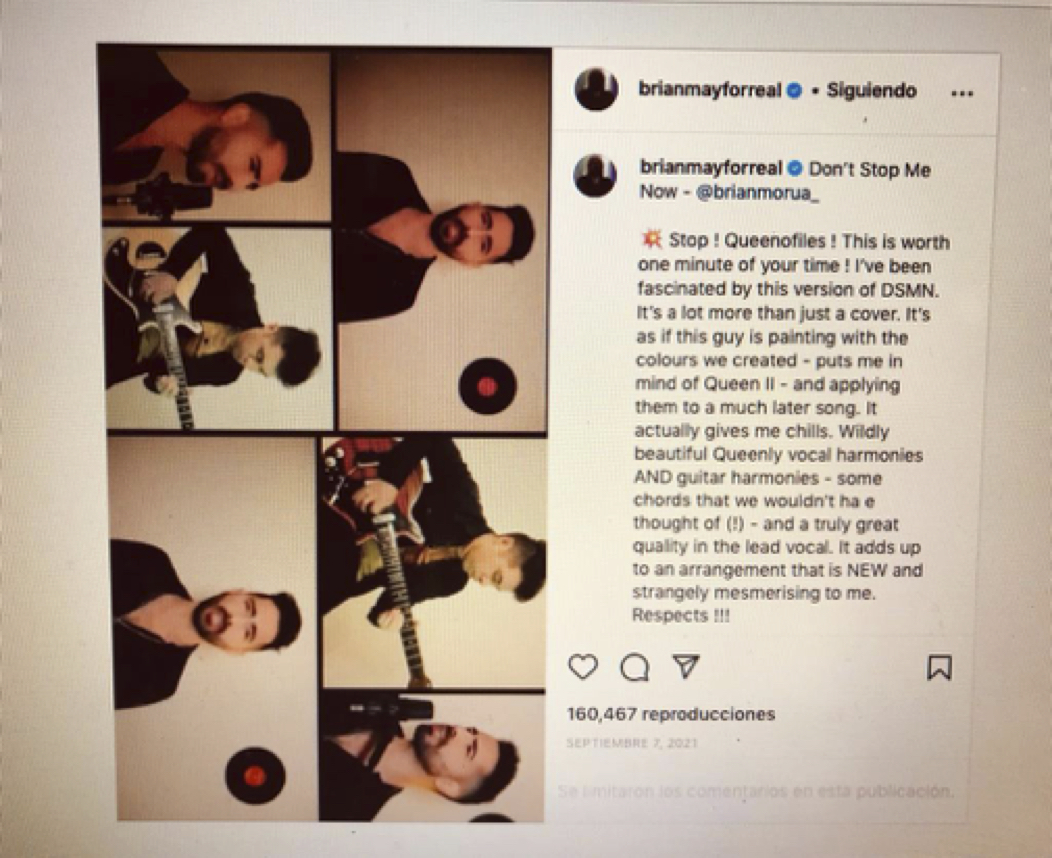Viewport: 1052px width, 858px height.
Task: Click the verified badge beside header username
Action: click(x=793, y=91)
